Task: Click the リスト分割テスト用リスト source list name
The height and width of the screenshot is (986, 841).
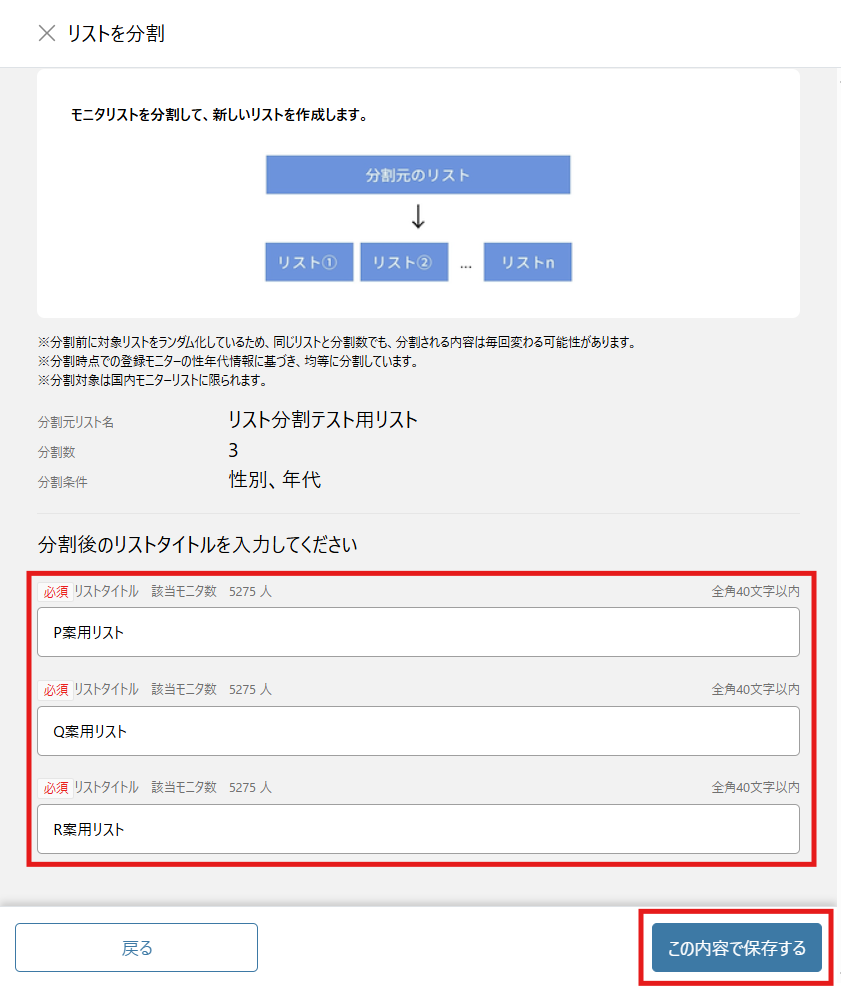Action: click(x=323, y=420)
